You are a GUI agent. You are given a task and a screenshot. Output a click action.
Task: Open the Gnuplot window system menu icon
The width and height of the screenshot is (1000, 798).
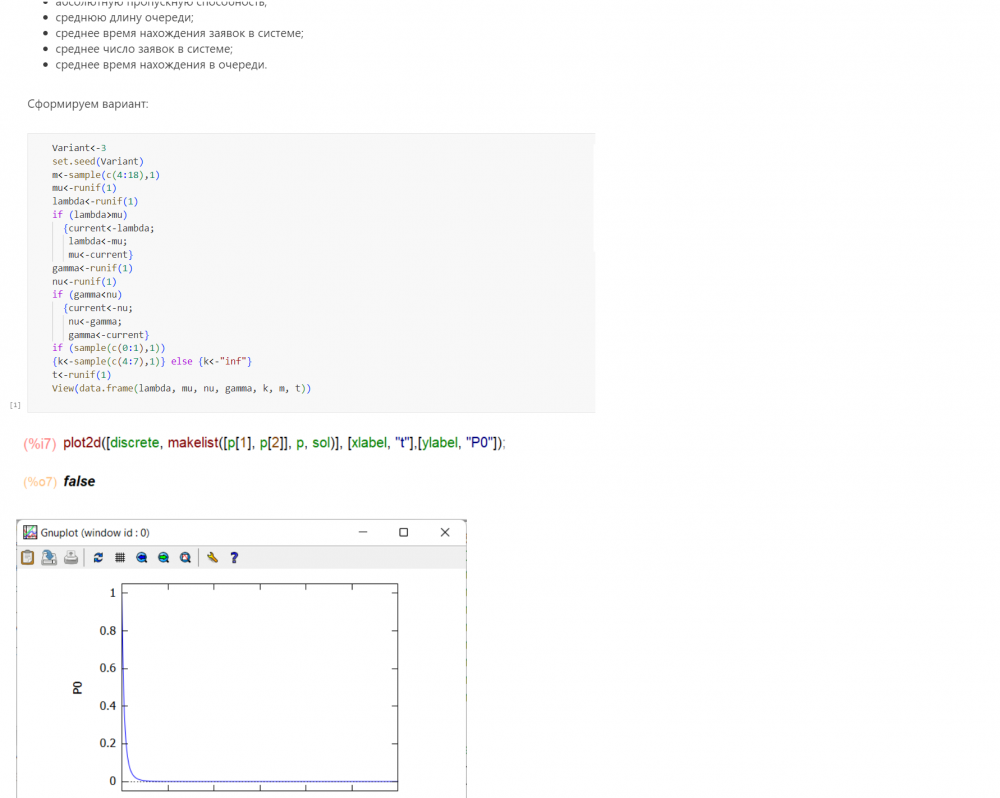coord(30,533)
